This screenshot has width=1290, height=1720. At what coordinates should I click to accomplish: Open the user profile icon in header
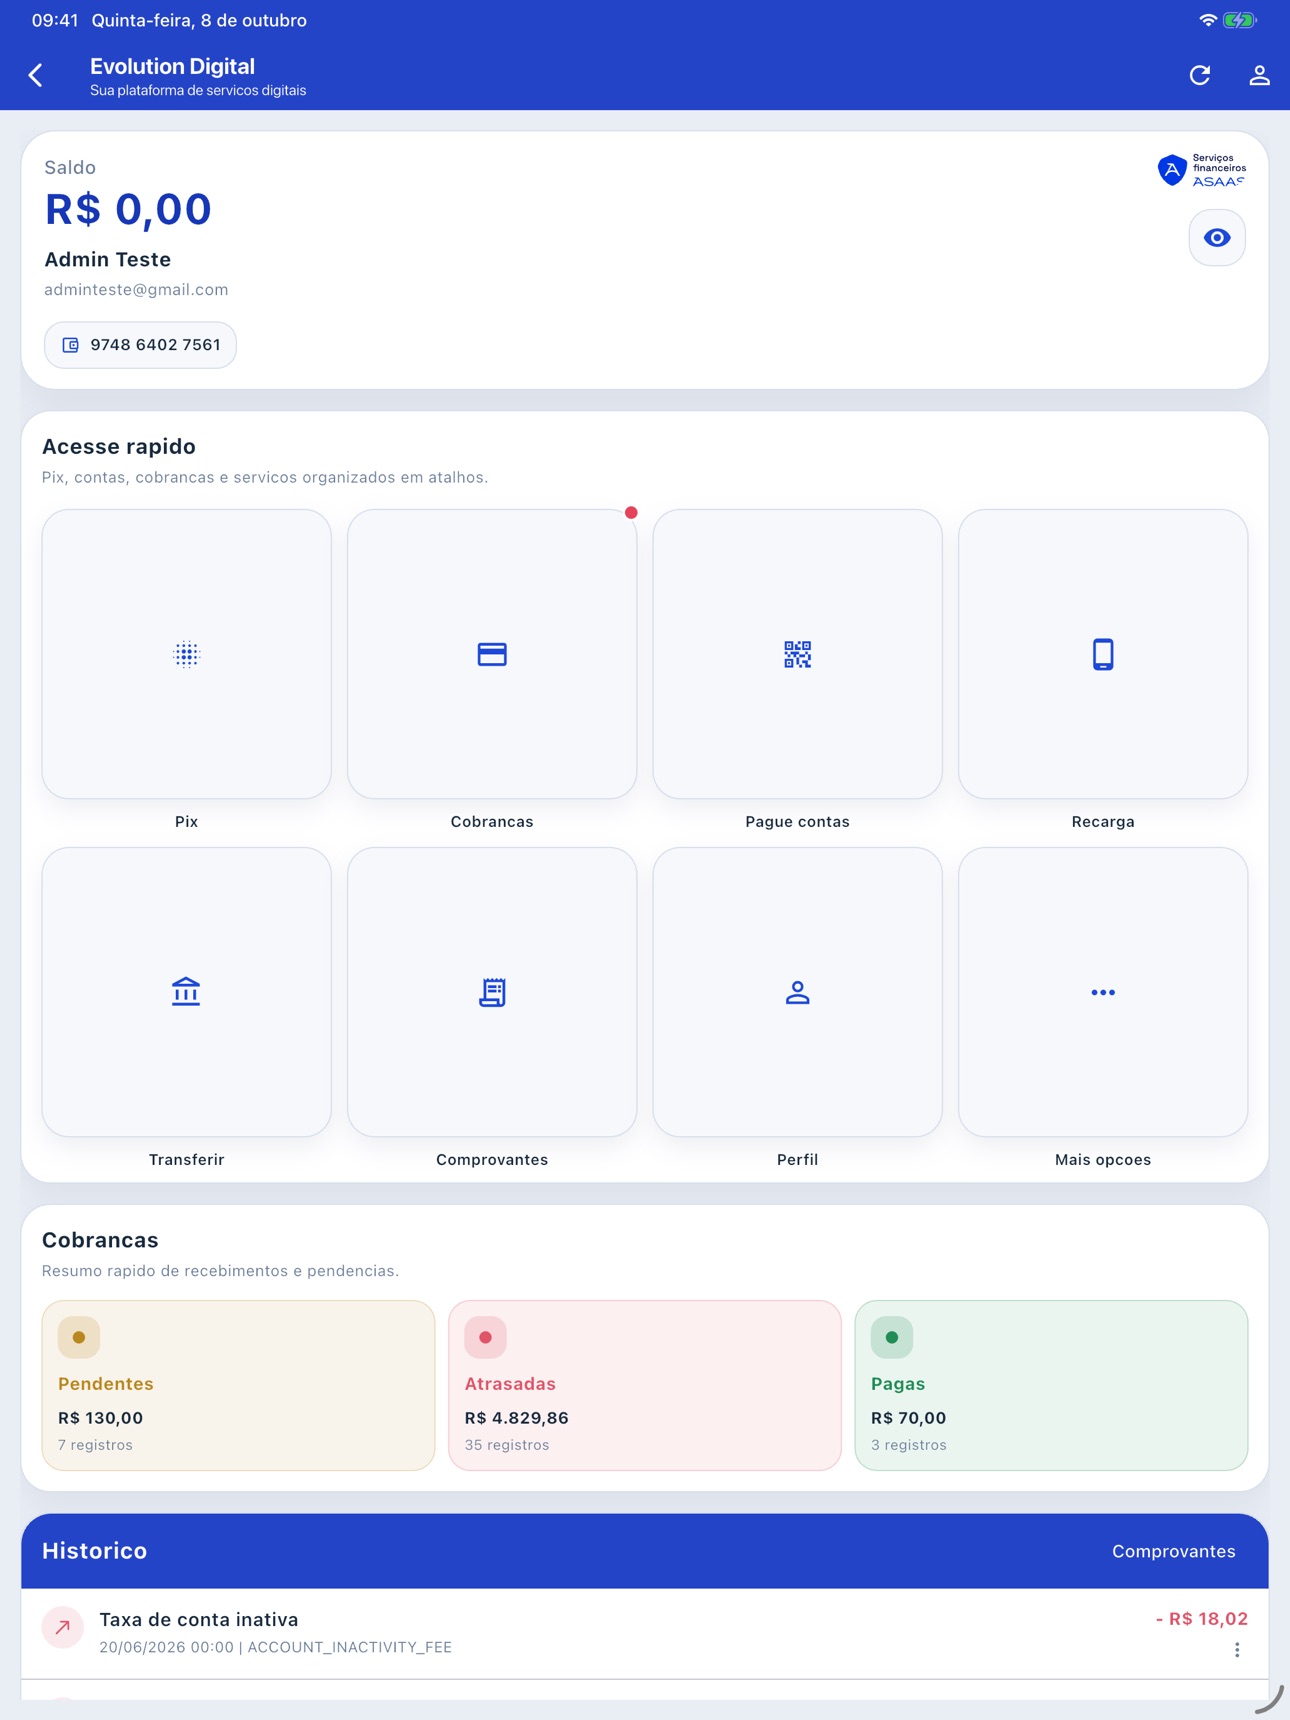(x=1259, y=75)
